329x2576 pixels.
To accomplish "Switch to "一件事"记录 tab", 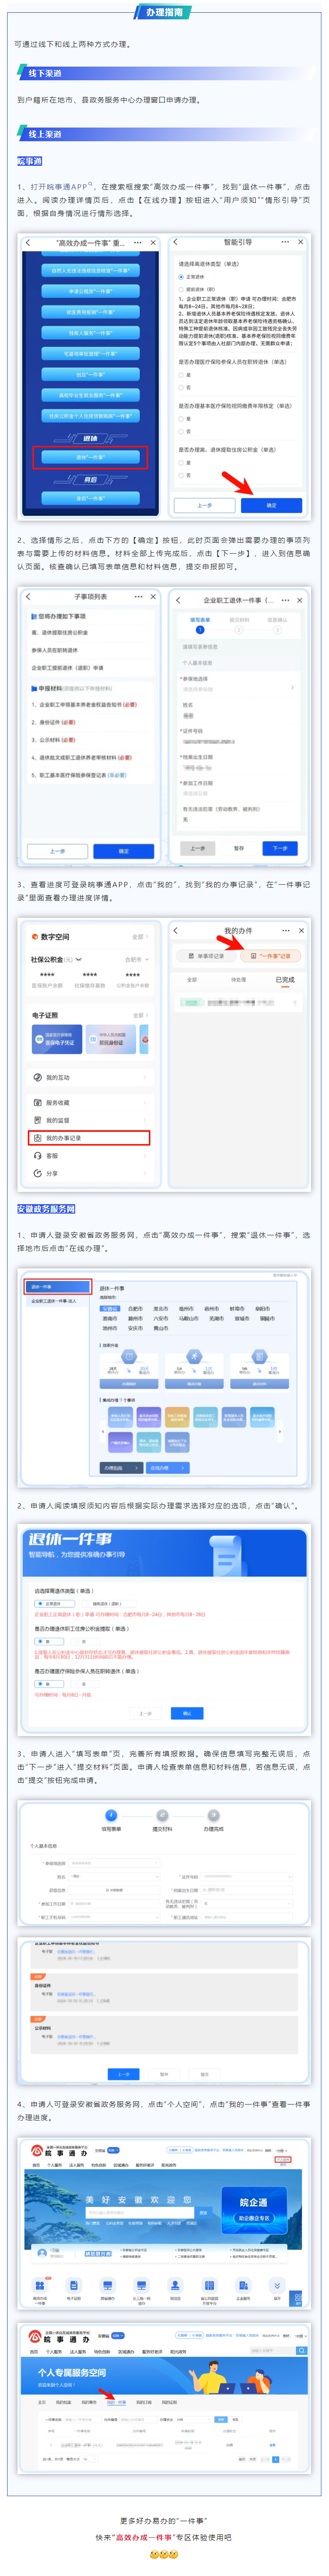I will [271, 955].
